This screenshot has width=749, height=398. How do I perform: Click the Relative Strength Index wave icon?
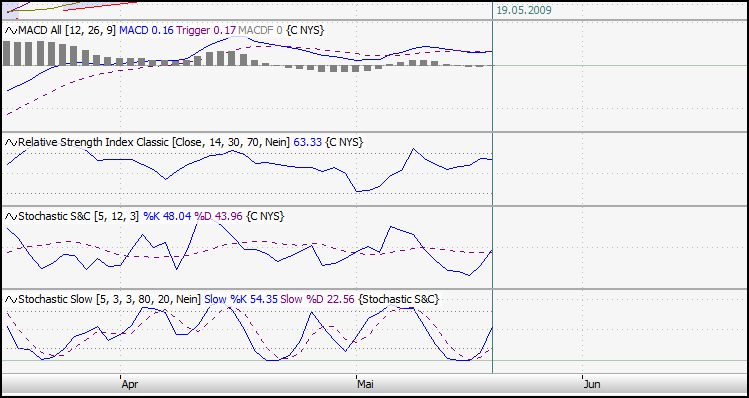pos(11,142)
